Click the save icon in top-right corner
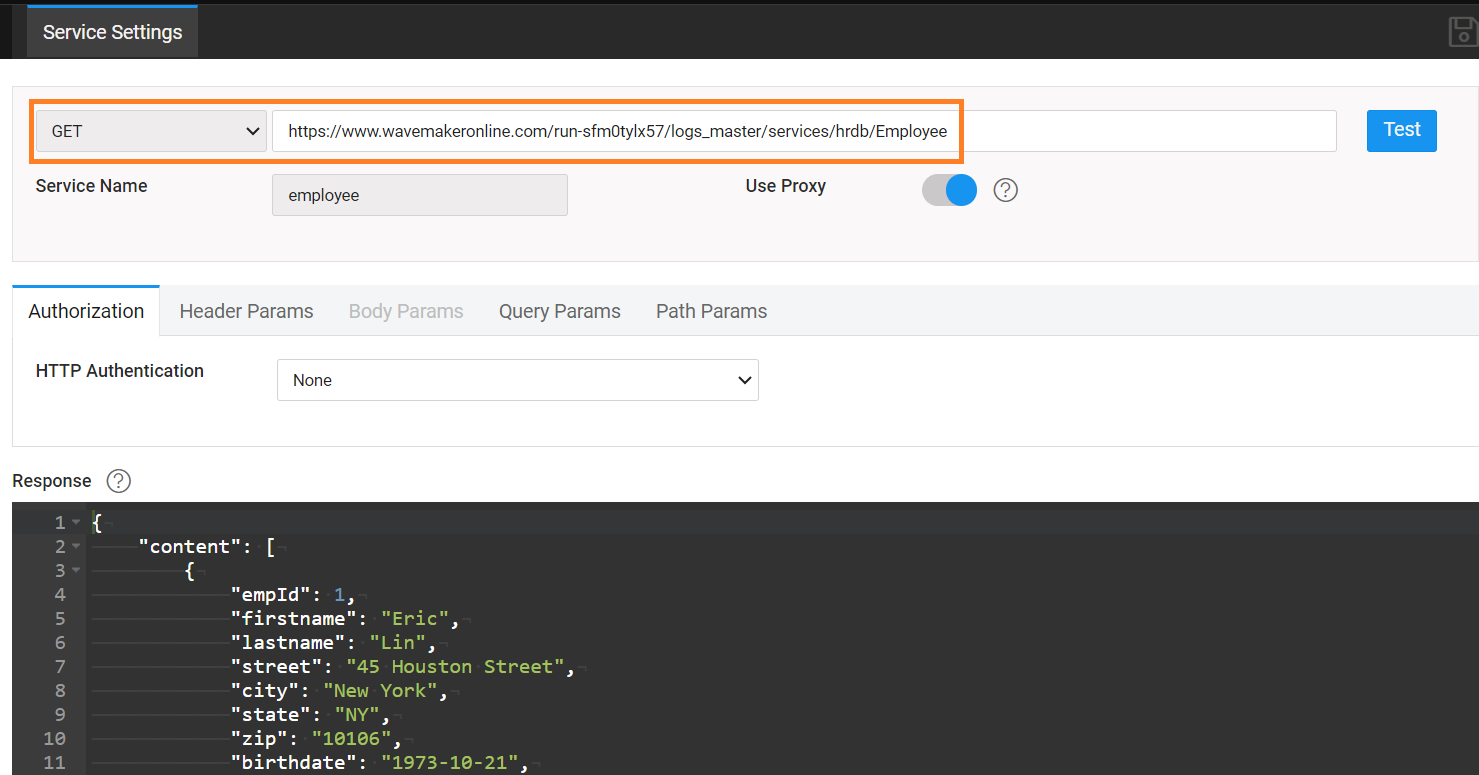This screenshot has height=775, width=1479. [1463, 31]
